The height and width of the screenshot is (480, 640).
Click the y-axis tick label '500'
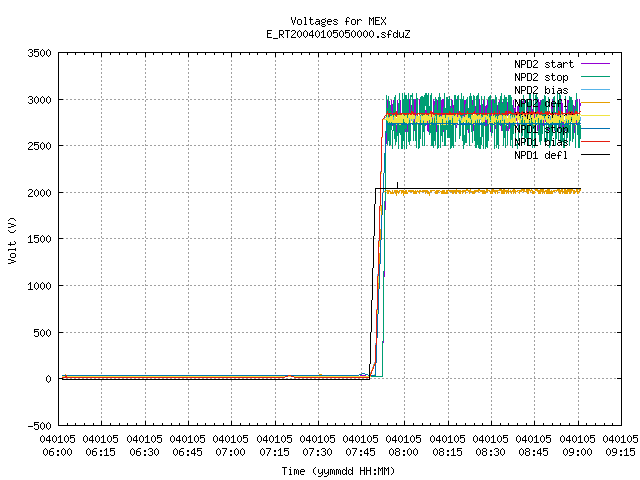(42, 333)
